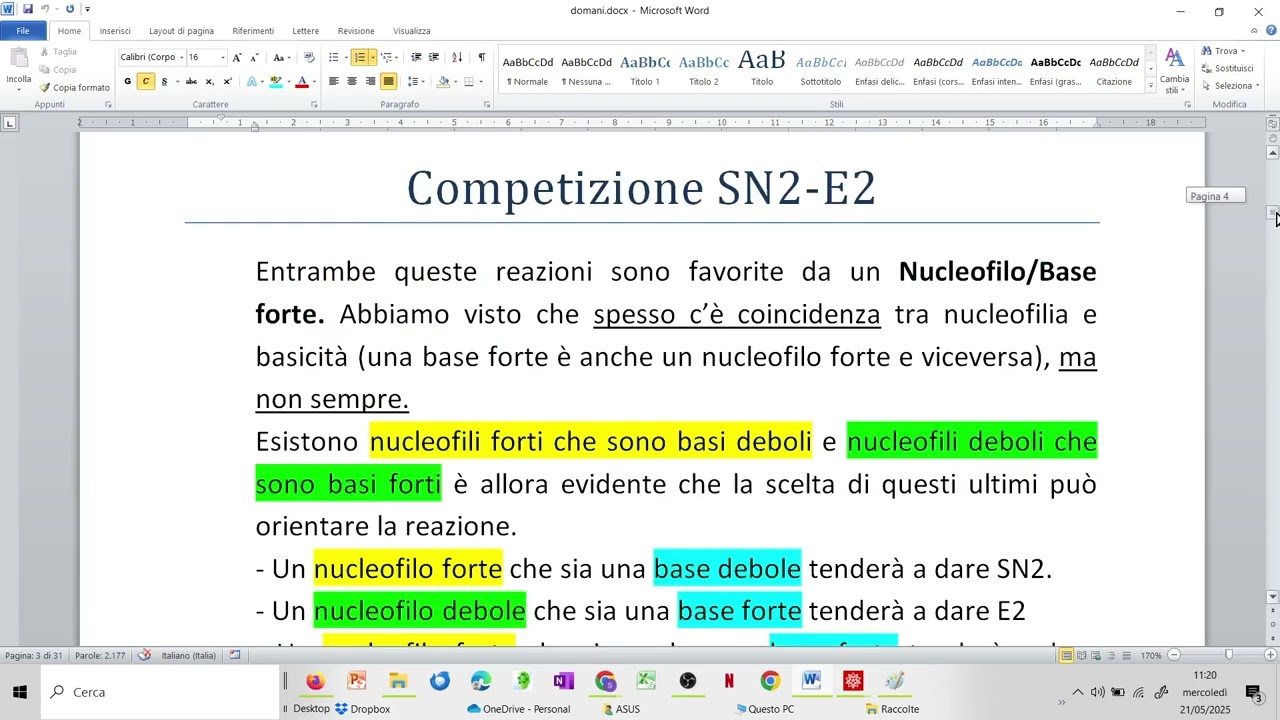Click the Clear Formatting icon

click(309, 57)
